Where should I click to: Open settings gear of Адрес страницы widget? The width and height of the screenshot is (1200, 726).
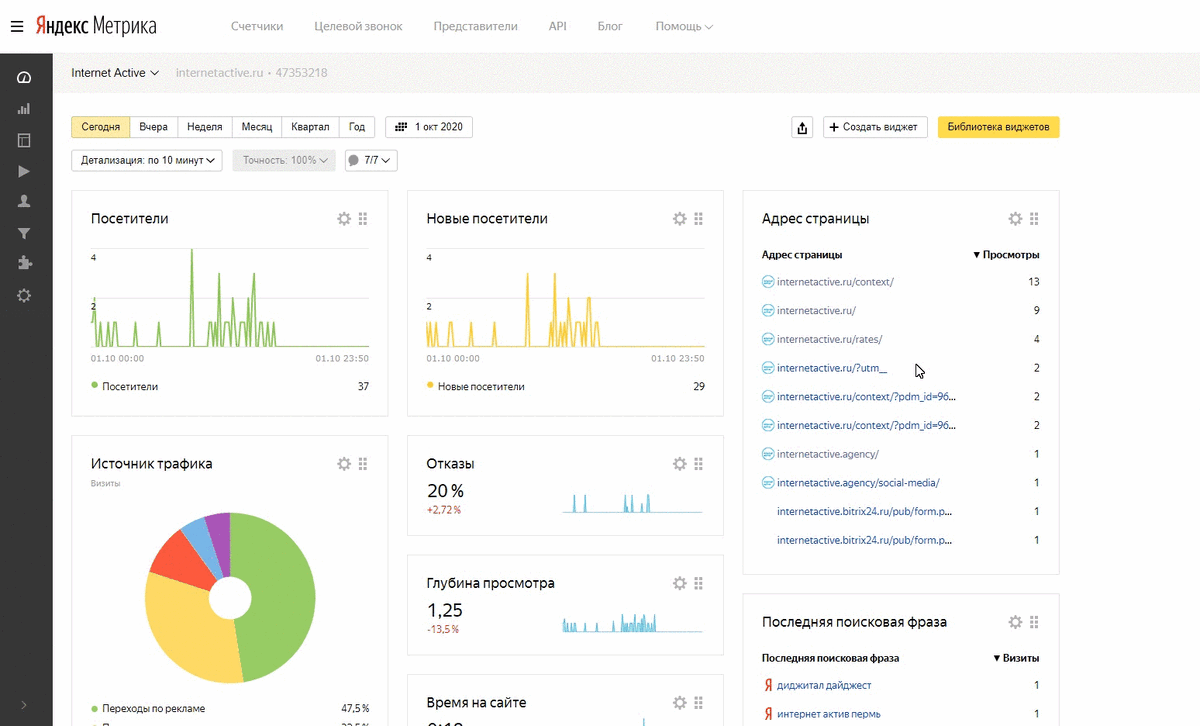click(x=1015, y=219)
